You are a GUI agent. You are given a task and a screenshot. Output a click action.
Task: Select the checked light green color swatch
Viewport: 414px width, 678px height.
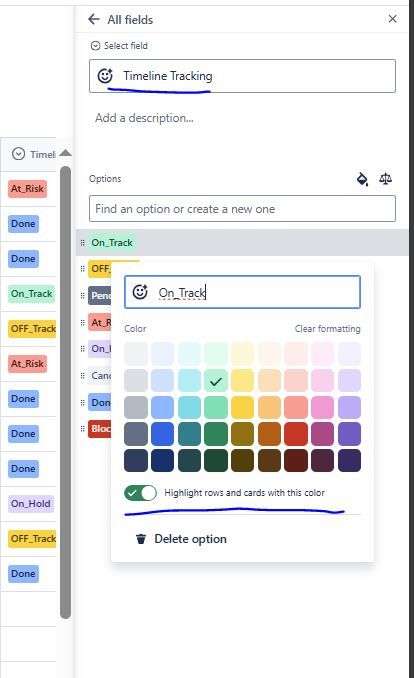[216, 381]
